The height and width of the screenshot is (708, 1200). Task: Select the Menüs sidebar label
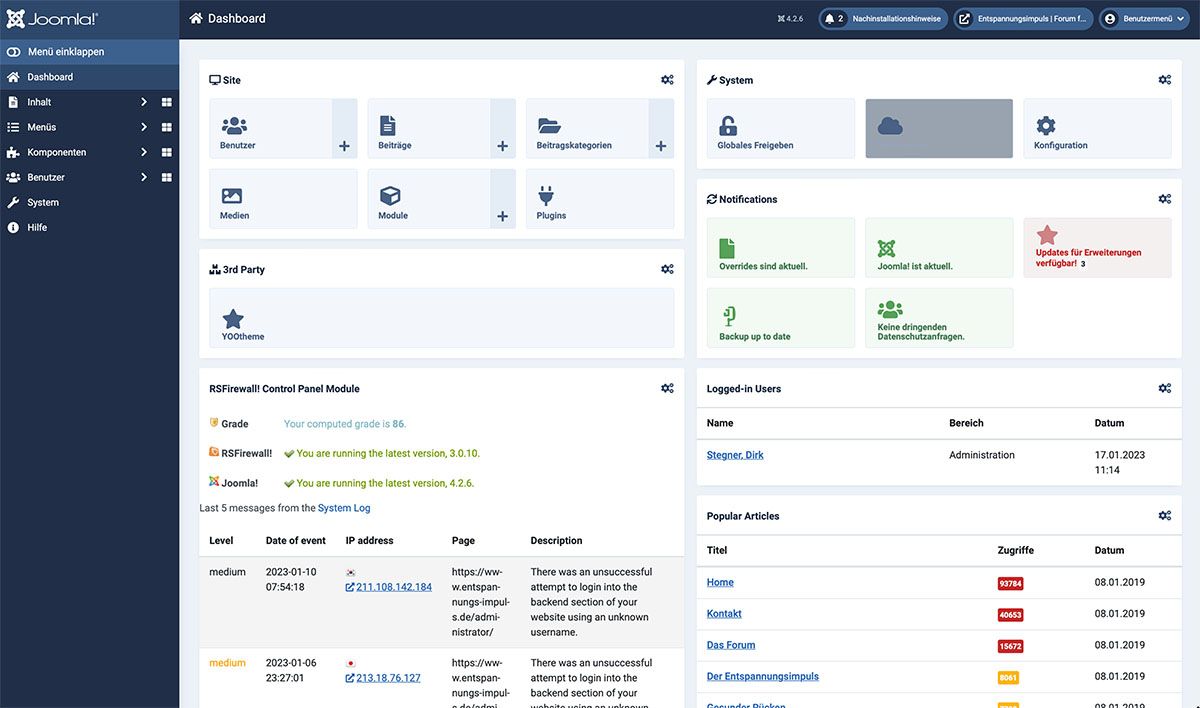pos(42,127)
